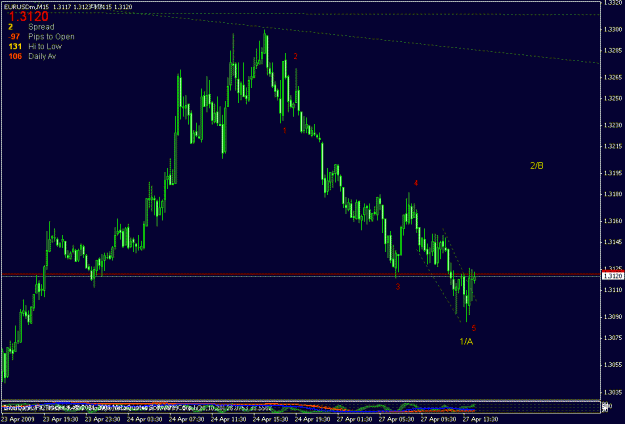Click the '27 Apr 01:30' time axis label

click(x=354, y=420)
